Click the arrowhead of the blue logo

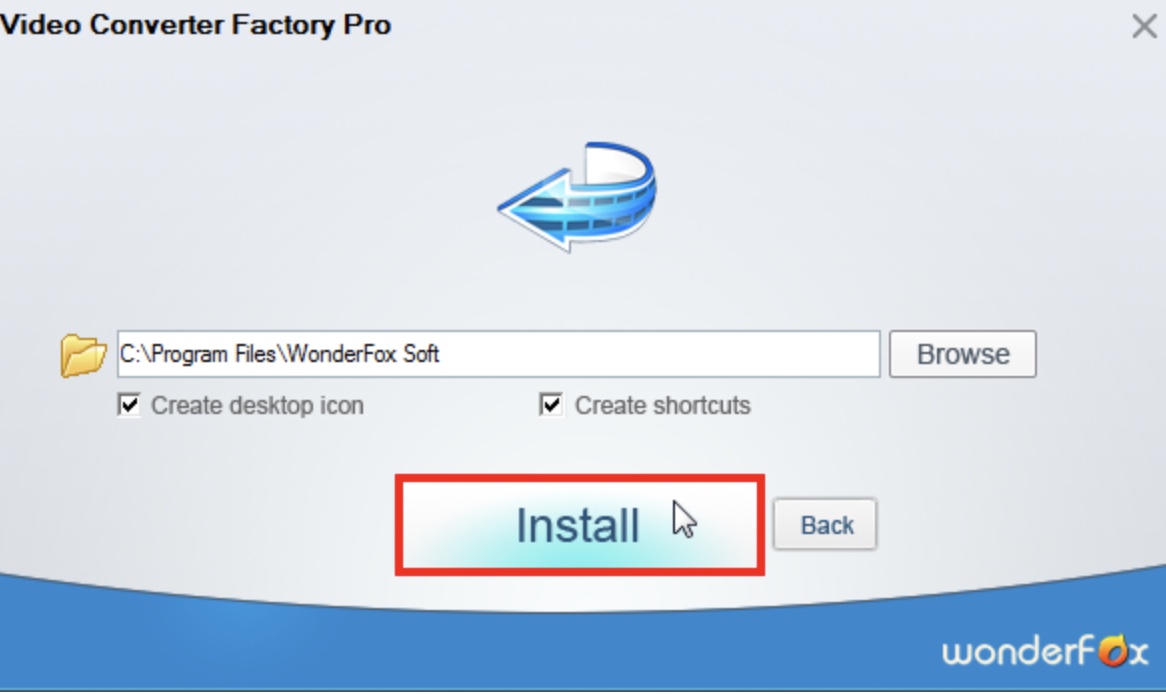click(x=534, y=208)
